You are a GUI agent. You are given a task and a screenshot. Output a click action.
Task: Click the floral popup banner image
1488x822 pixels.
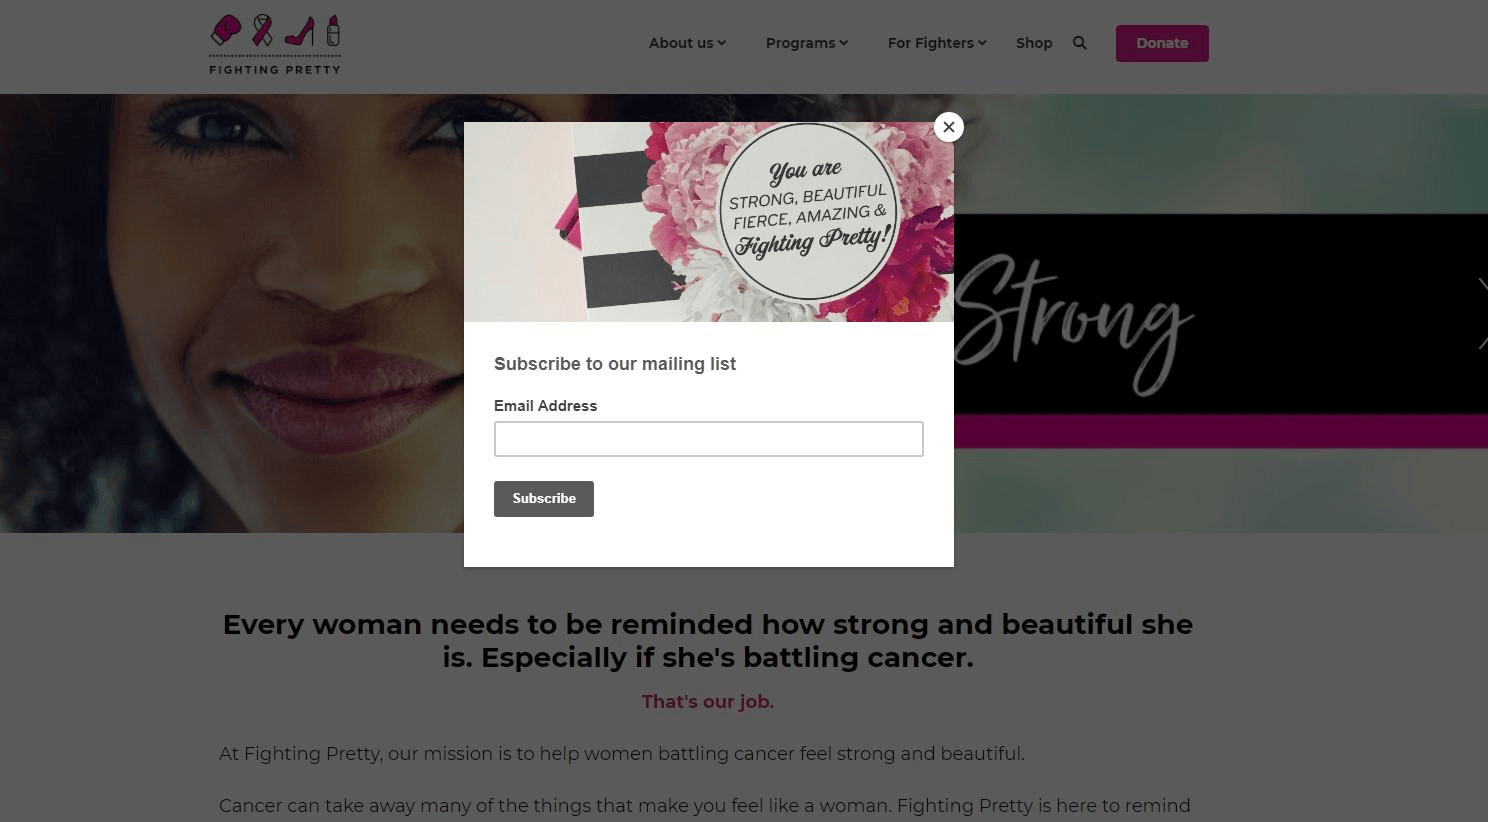(x=709, y=222)
